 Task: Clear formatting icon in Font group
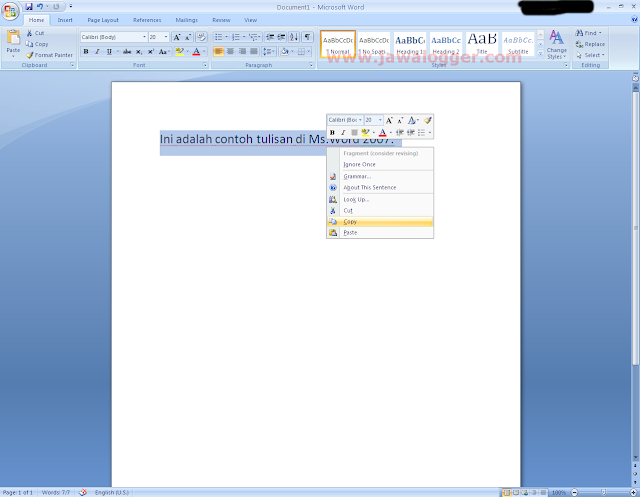(201, 37)
